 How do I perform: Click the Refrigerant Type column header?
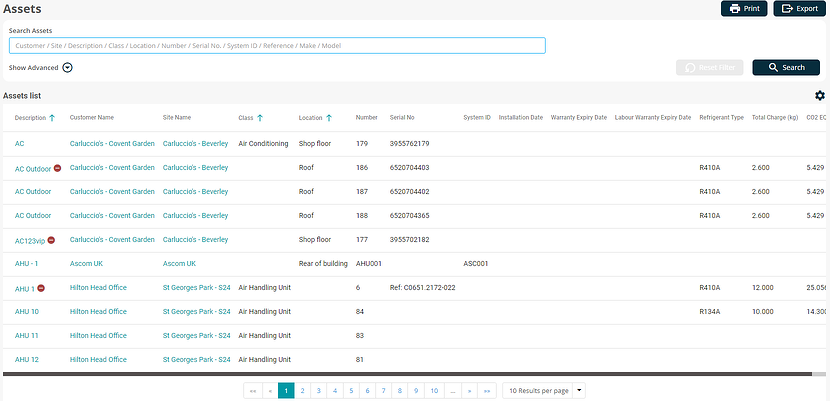coord(721,117)
